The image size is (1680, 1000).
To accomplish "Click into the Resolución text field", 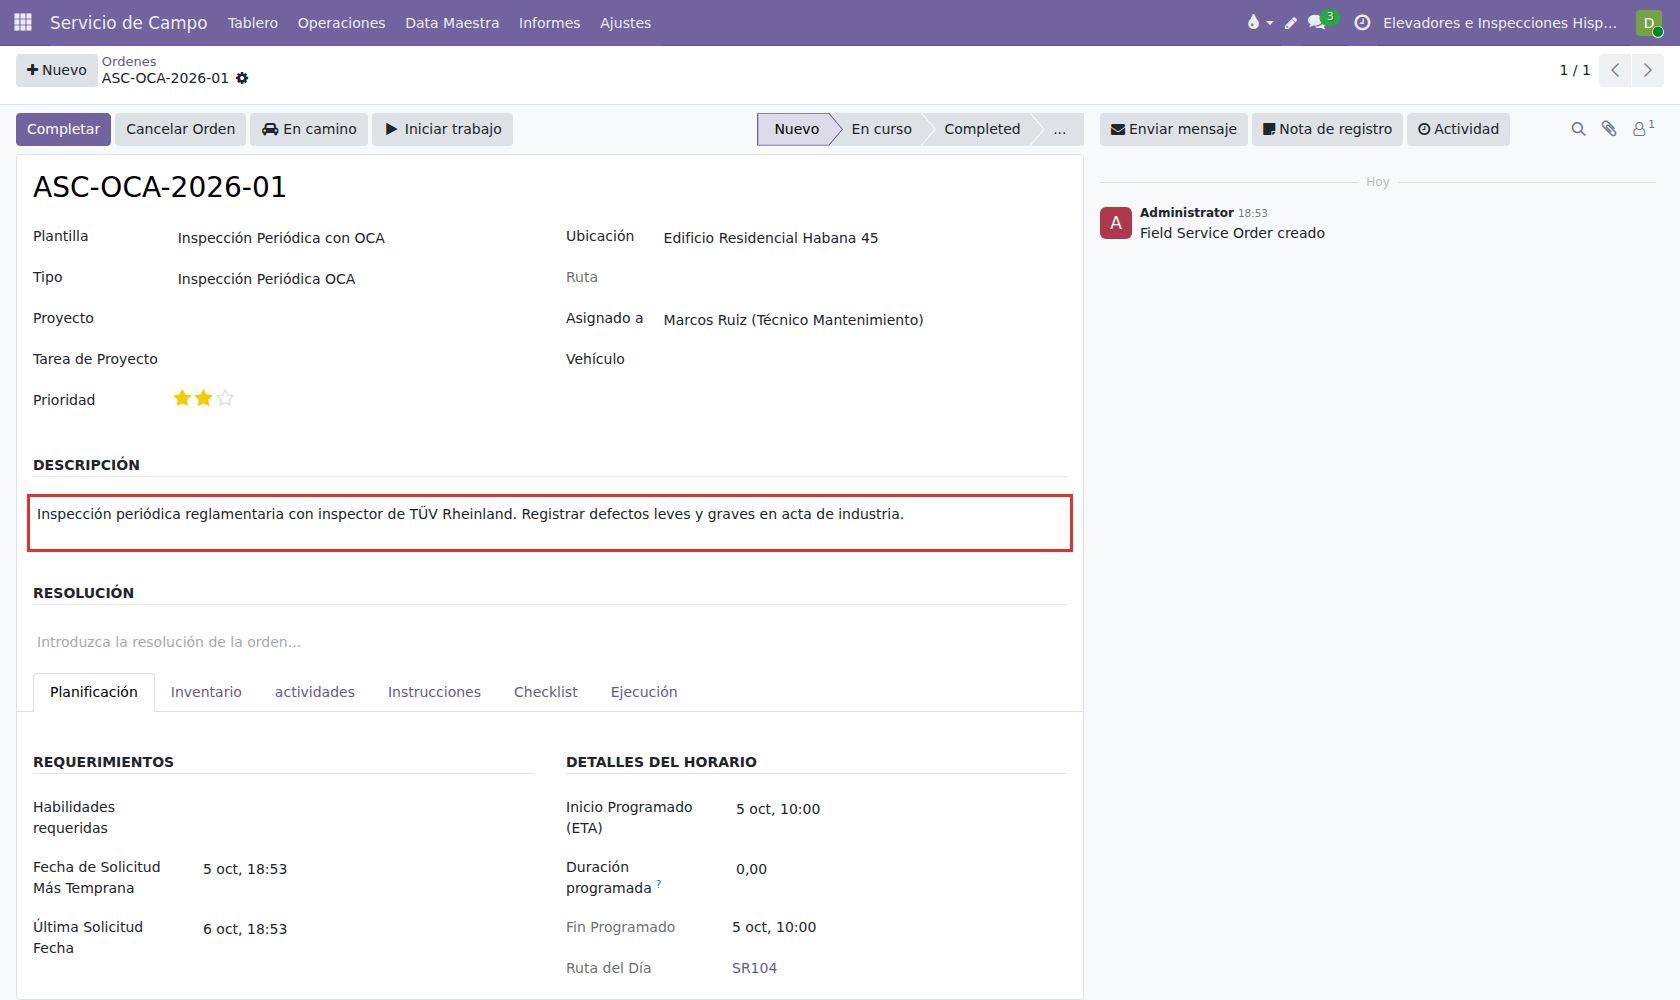I will tap(549, 642).
